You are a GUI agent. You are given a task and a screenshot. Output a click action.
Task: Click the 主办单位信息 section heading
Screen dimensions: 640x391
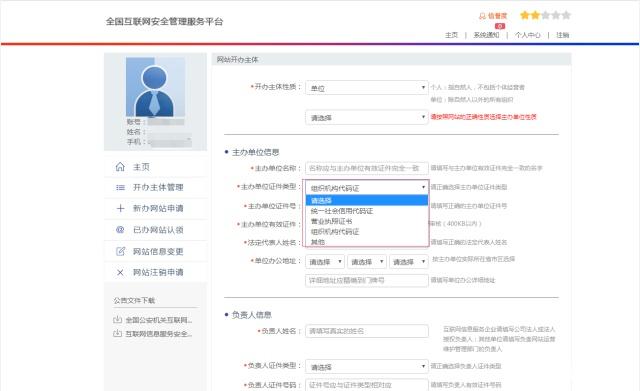pyautogui.click(x=255, y=152)
